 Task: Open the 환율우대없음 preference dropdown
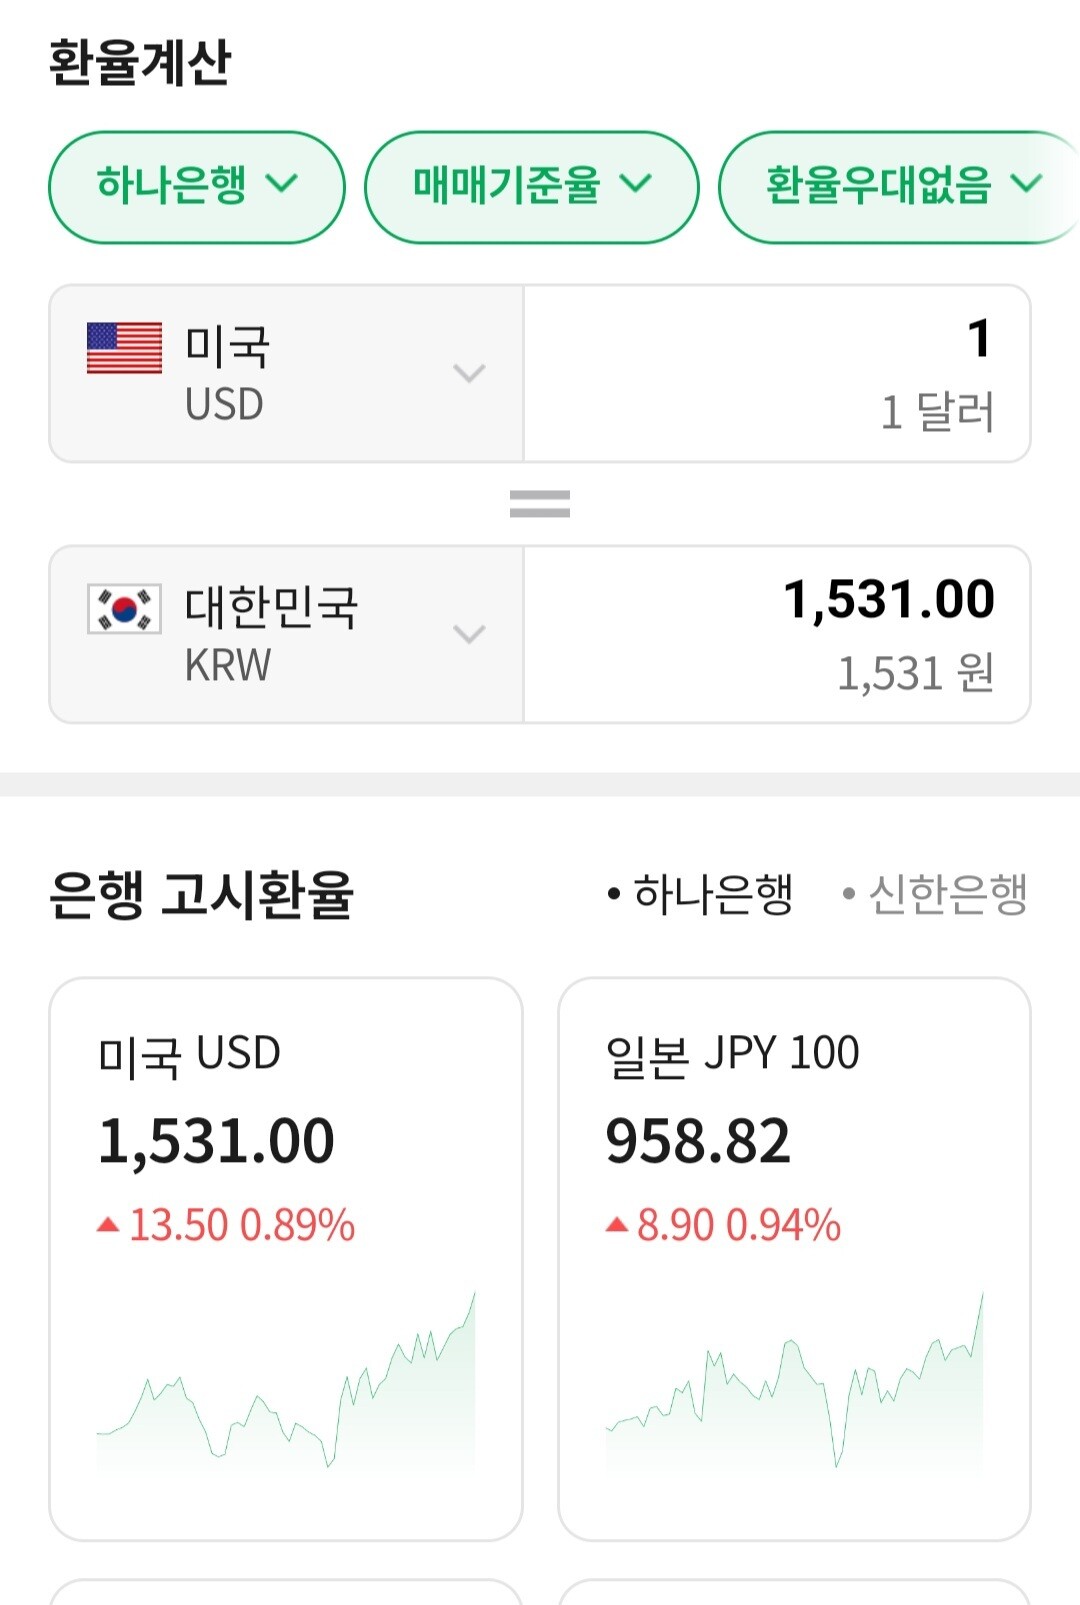pyautogui.click(x=899, y=187)
